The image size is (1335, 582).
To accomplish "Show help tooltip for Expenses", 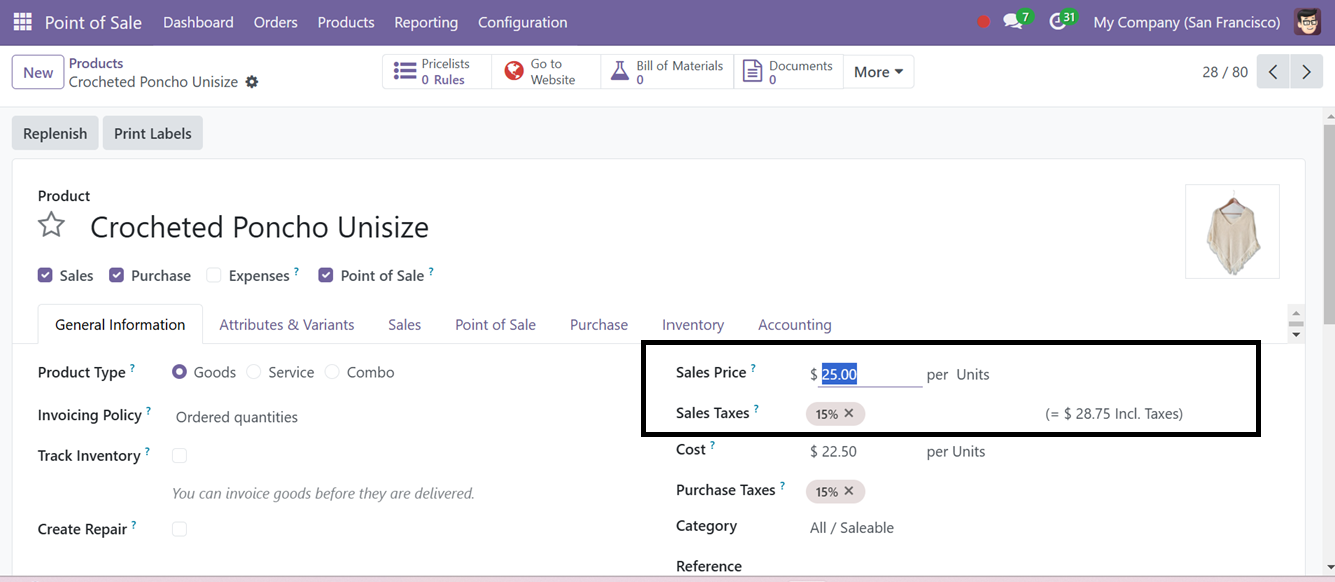I will click(297, 271).
